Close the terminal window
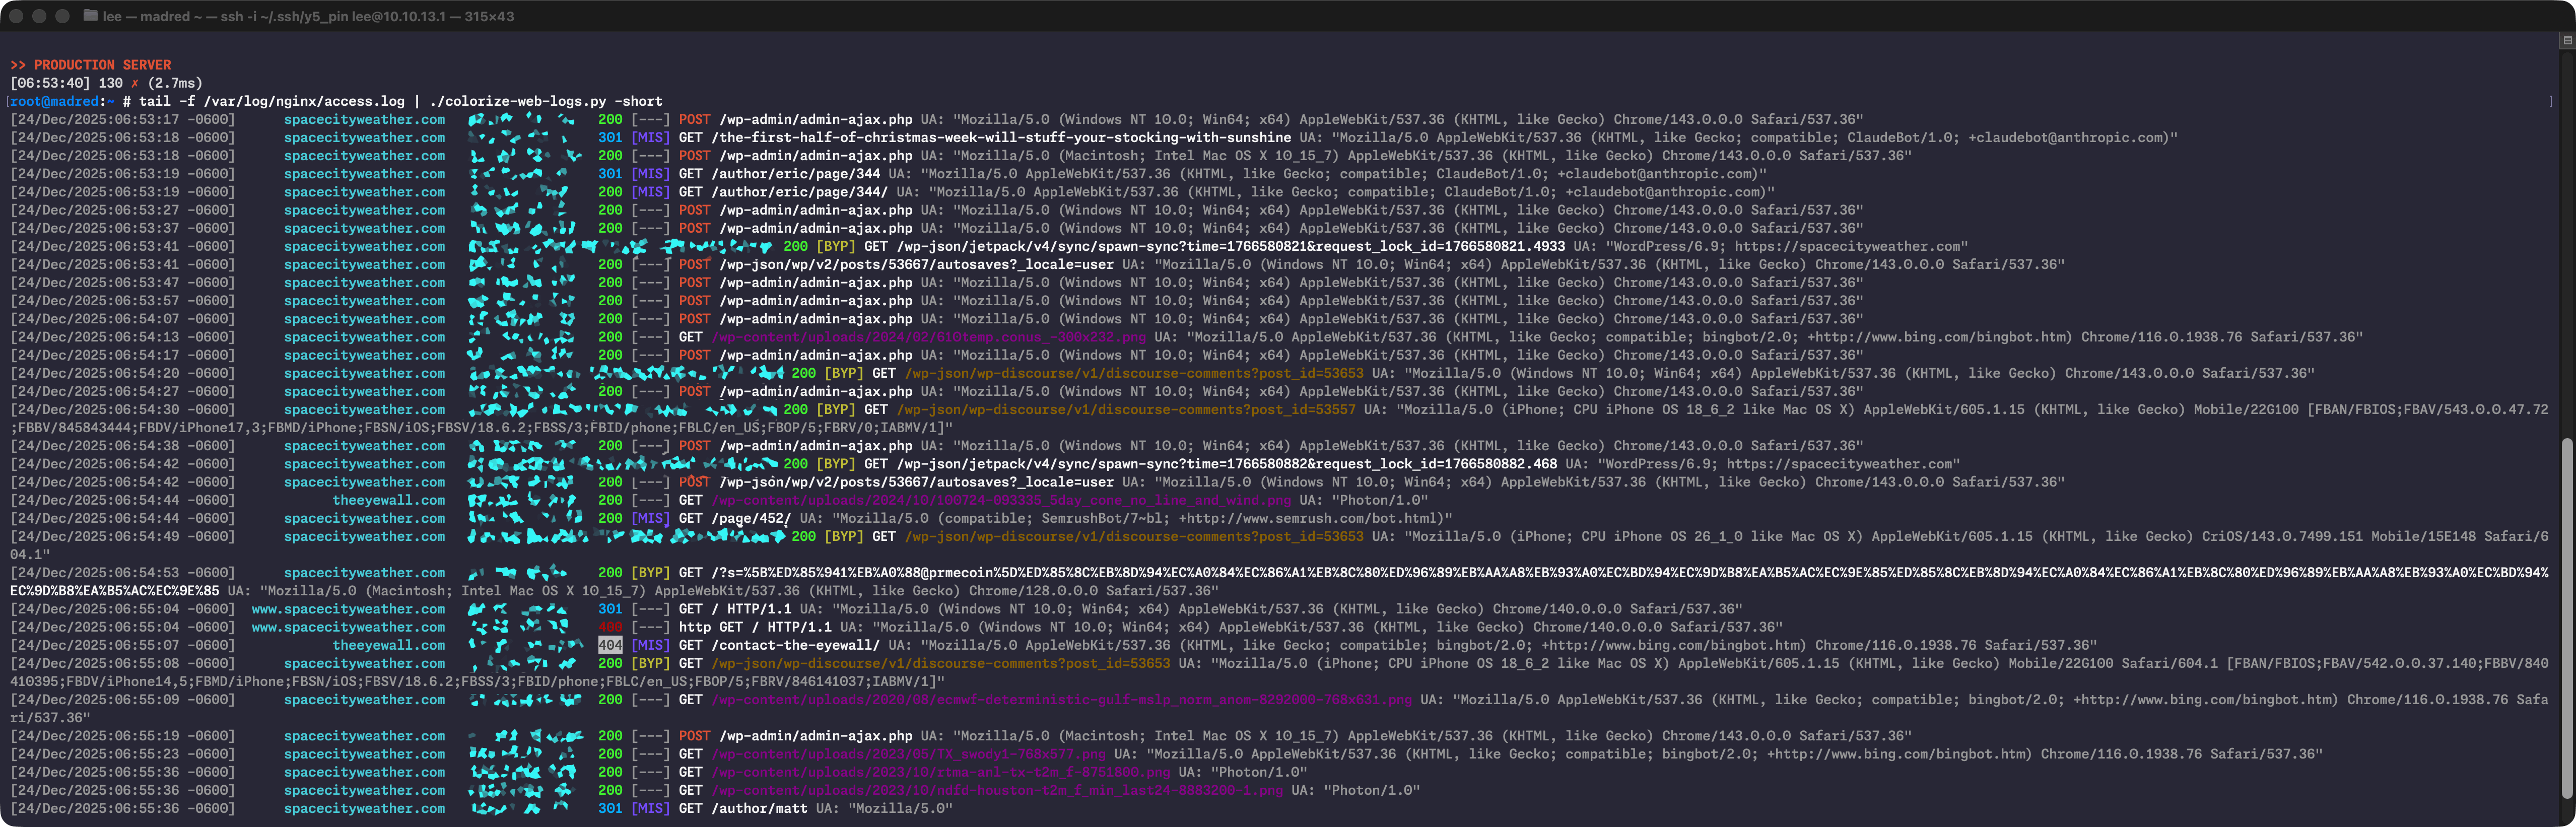This screenshot has height=827, width=2576. coord(16,16)
